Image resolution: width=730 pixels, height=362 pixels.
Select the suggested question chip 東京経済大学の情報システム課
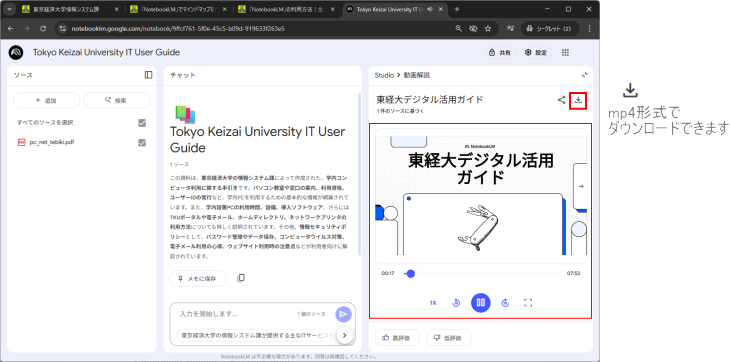point(257,335)
